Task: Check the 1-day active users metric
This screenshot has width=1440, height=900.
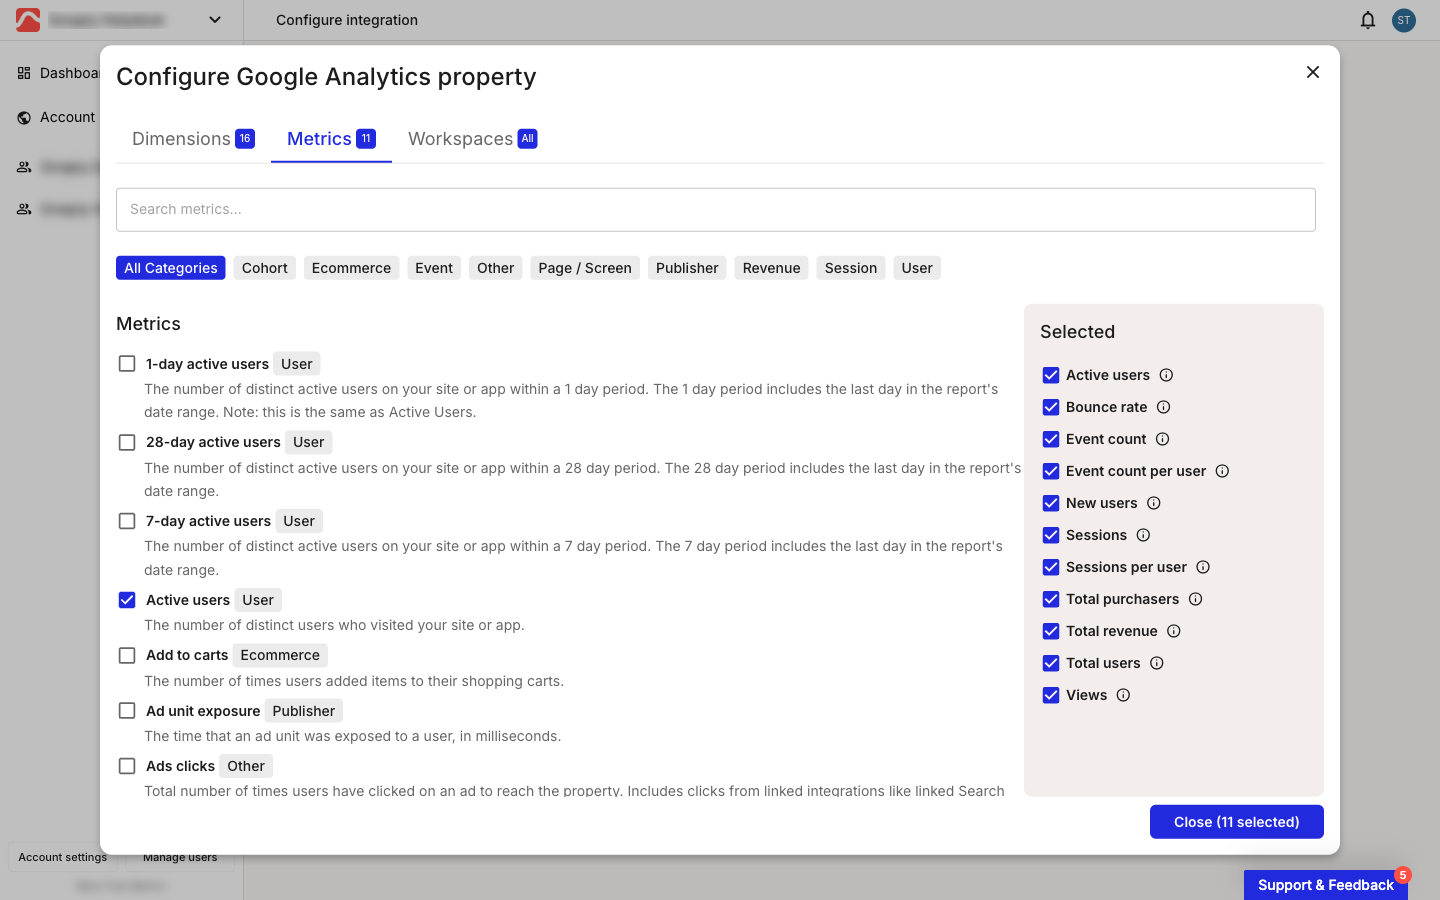Action: point(127,364)
